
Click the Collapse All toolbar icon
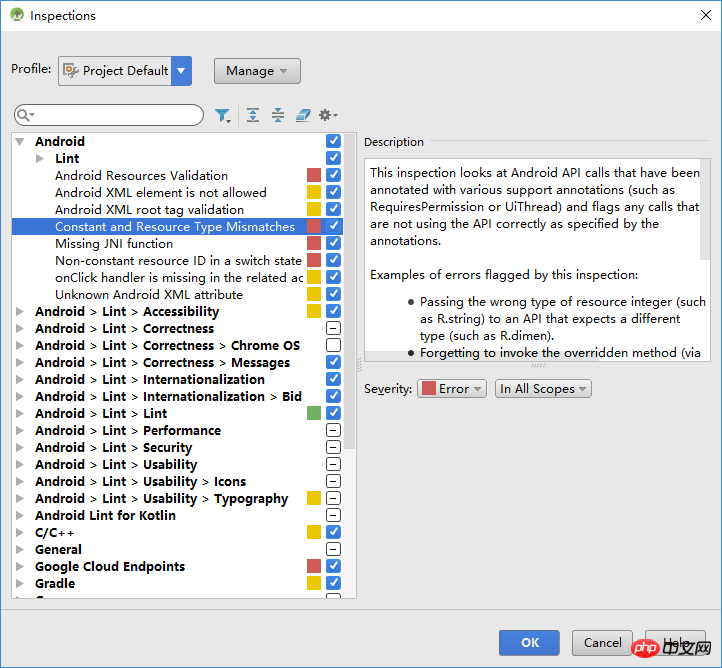pos(278,115)
